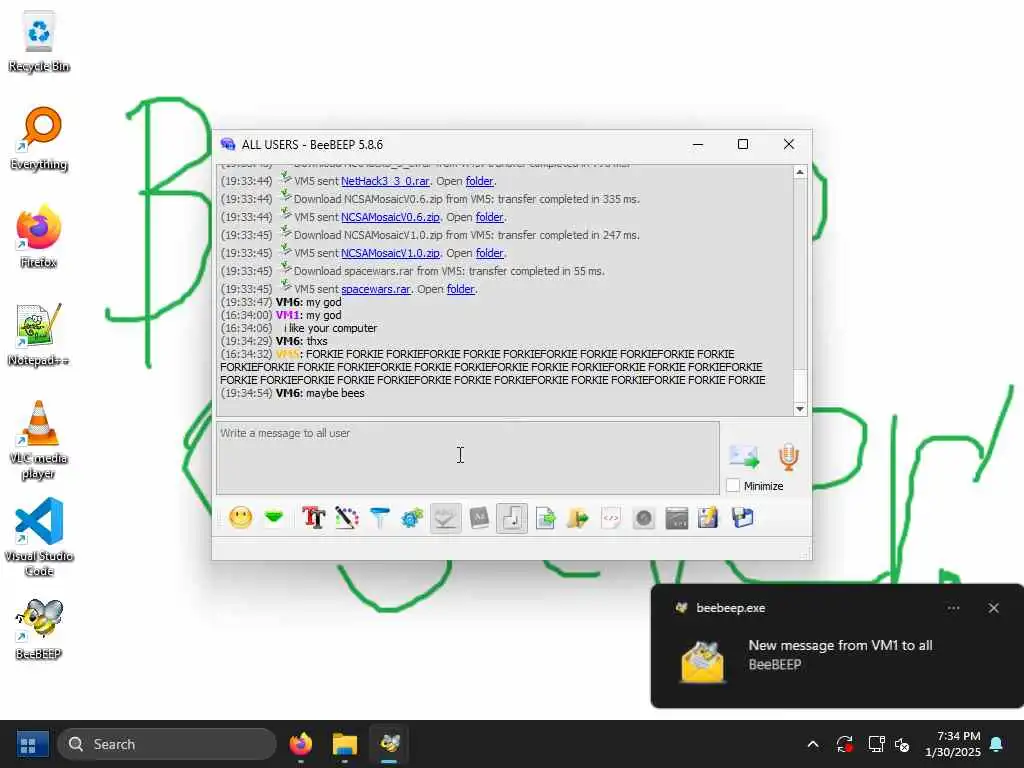The image size is (1024, 768).
Task: Click the taskbar Search box
Action: coord(167,744)
